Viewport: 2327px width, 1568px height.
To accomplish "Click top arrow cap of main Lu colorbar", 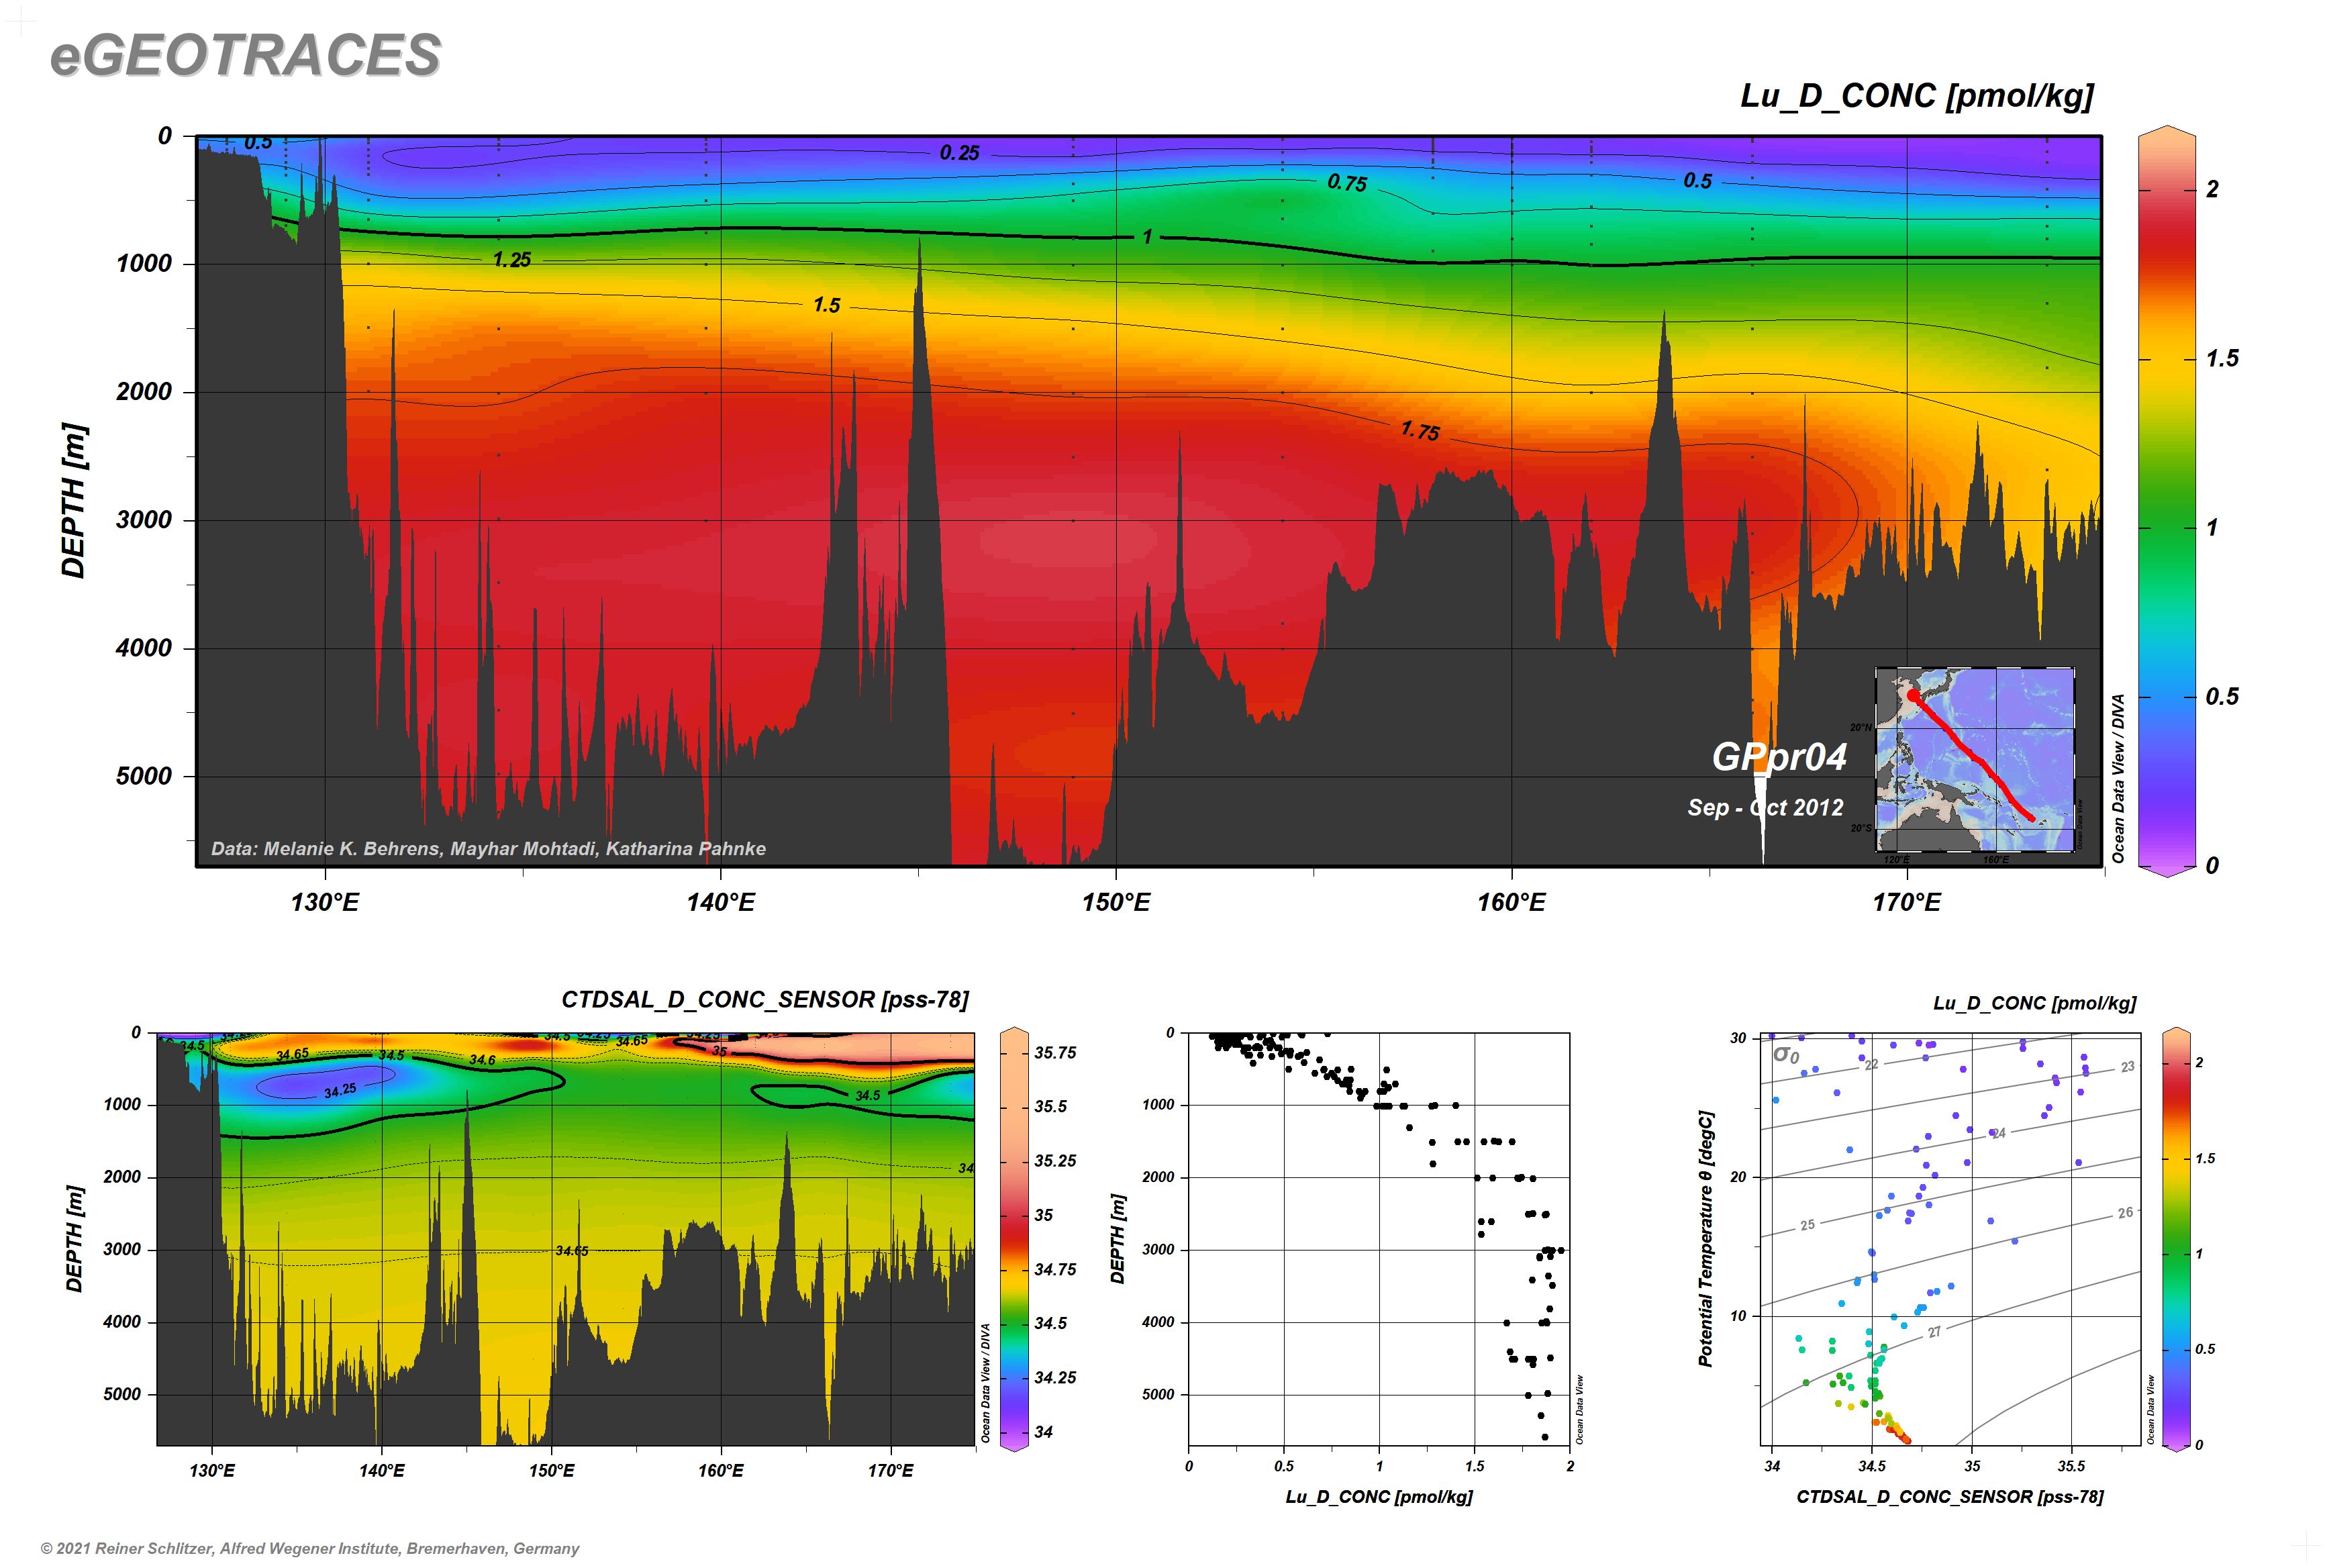I will 2166,133.
